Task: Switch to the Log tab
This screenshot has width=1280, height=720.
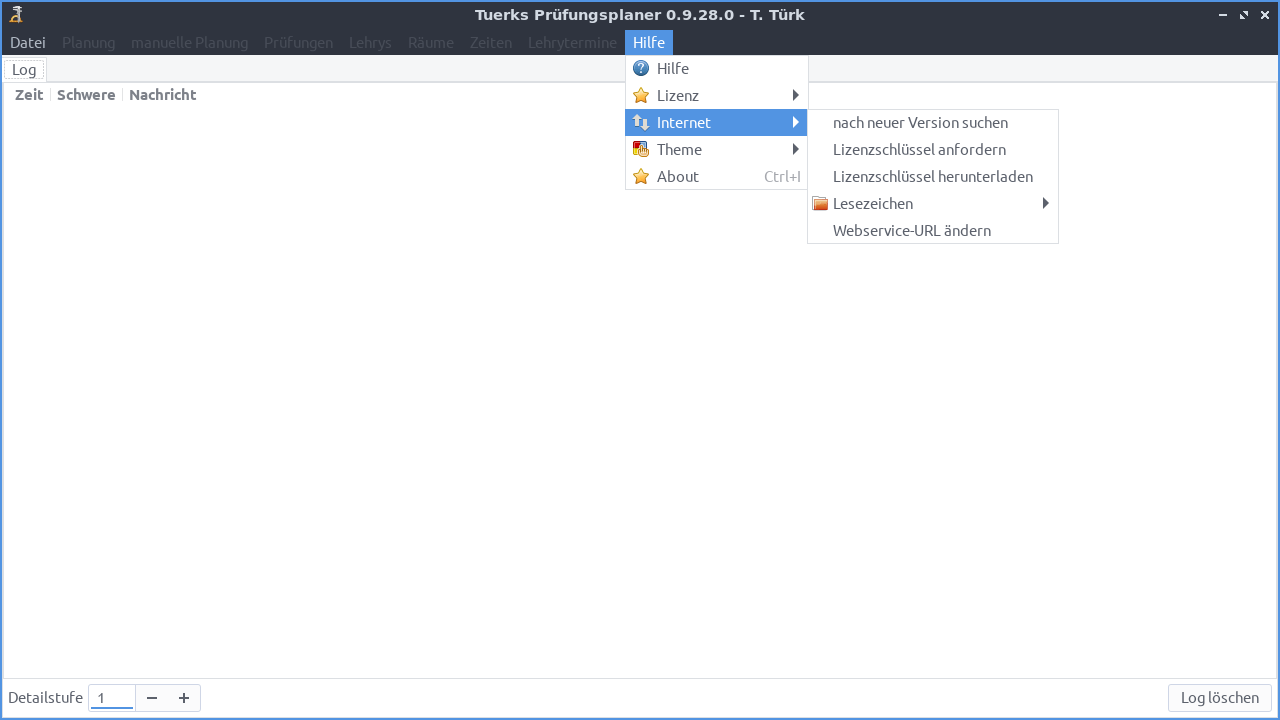Action: [24, 69]
